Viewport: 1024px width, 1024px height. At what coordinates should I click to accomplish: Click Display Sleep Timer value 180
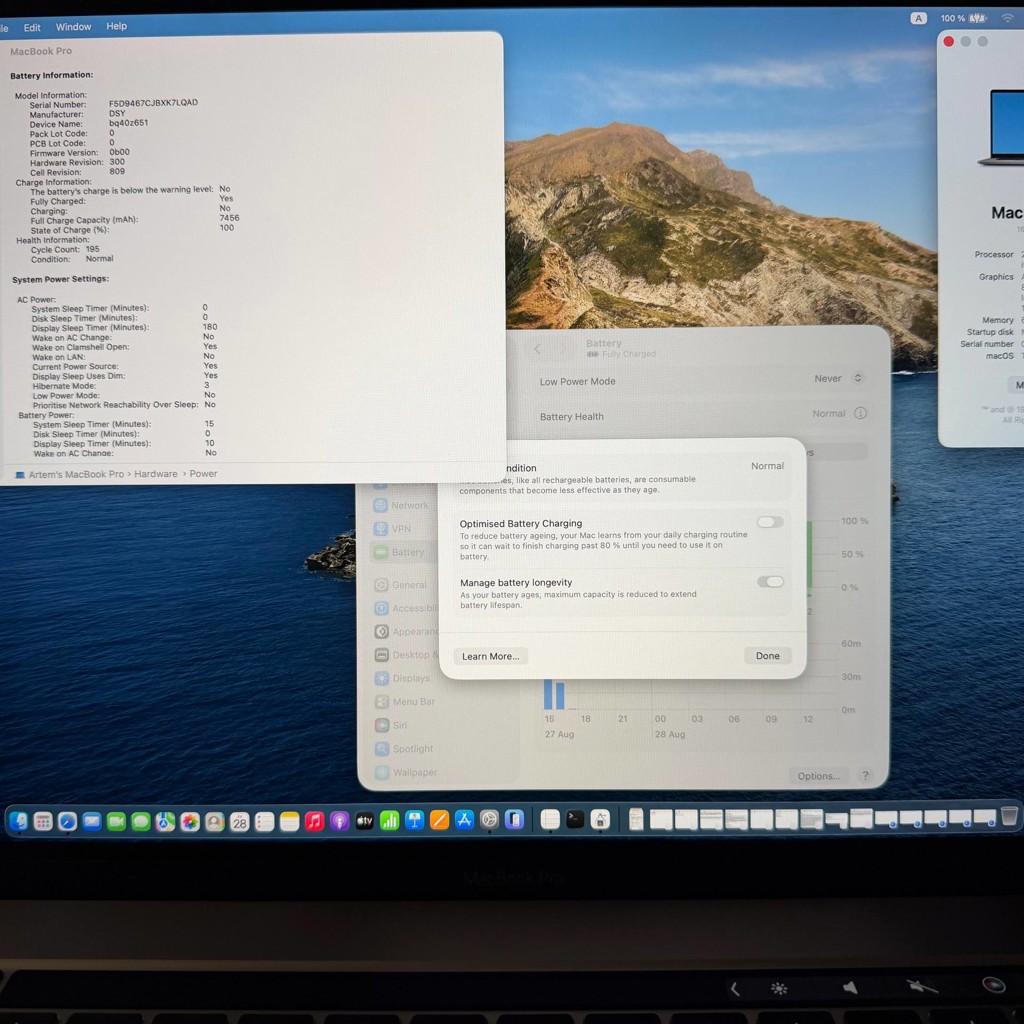(x=210, y=327)
